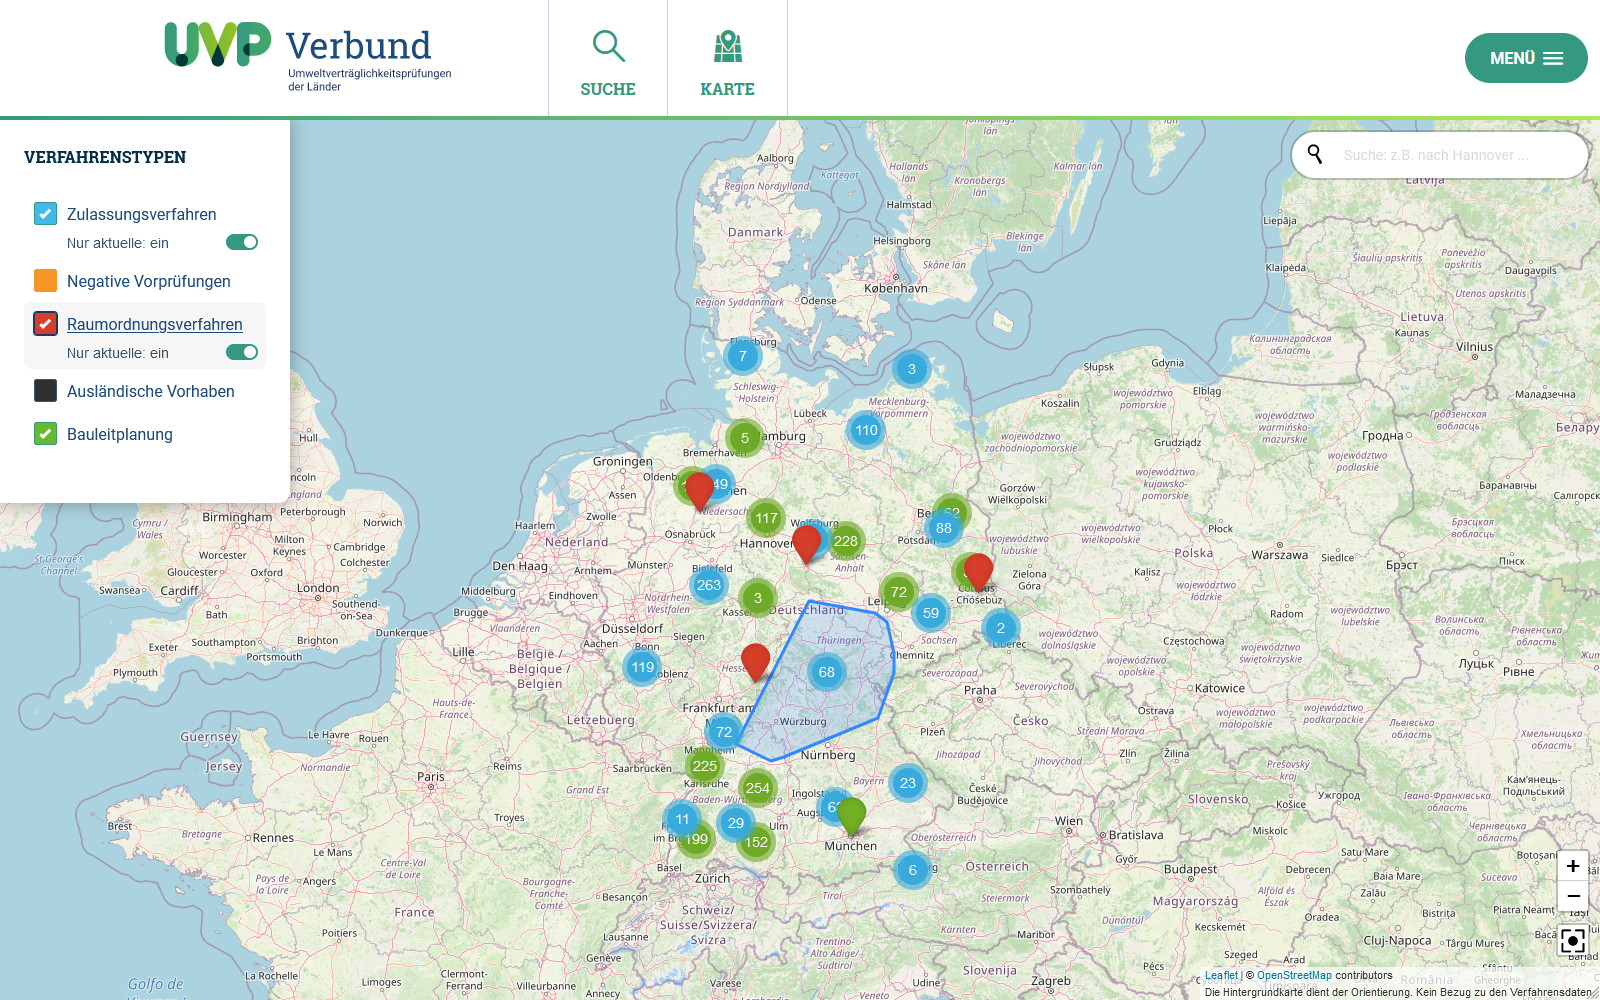Uncheck the Raumordnungsverfahren checkbox
Viewport: 1600px width, 1000px height.
click(x=46, y=324)
